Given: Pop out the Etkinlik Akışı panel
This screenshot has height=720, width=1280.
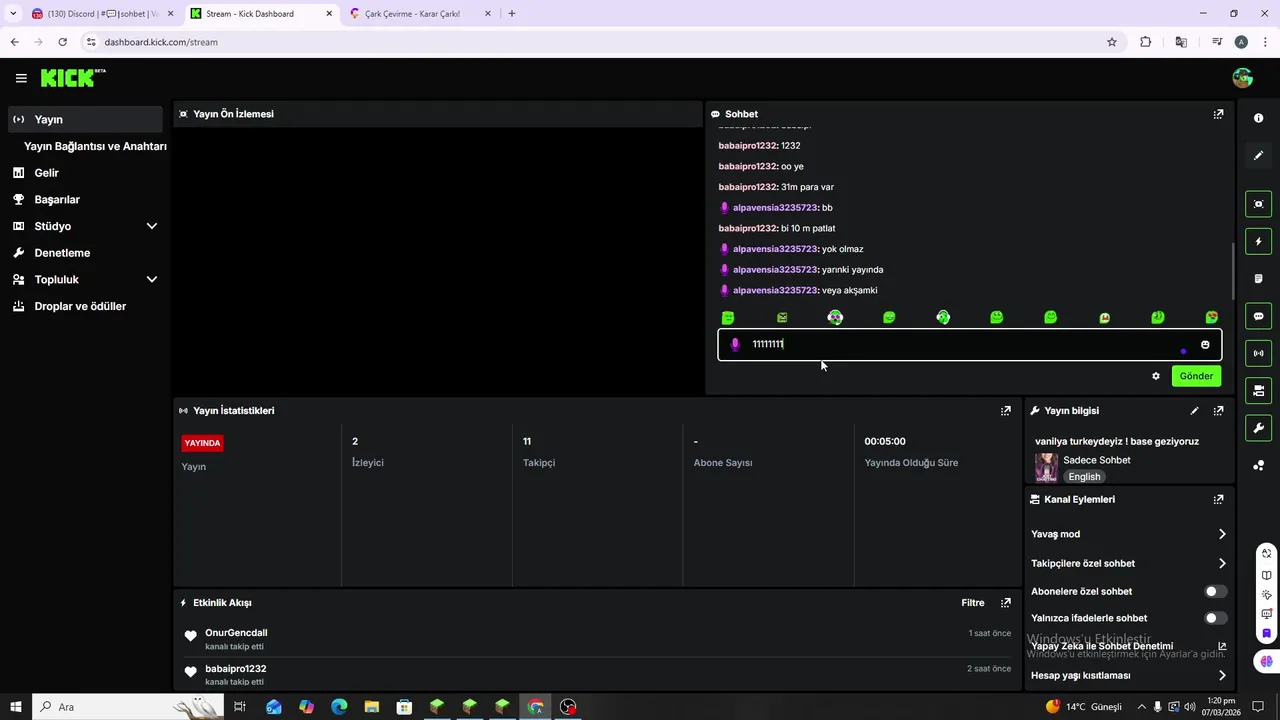Looking at the screenshot, I should (x=1006, y=603).
